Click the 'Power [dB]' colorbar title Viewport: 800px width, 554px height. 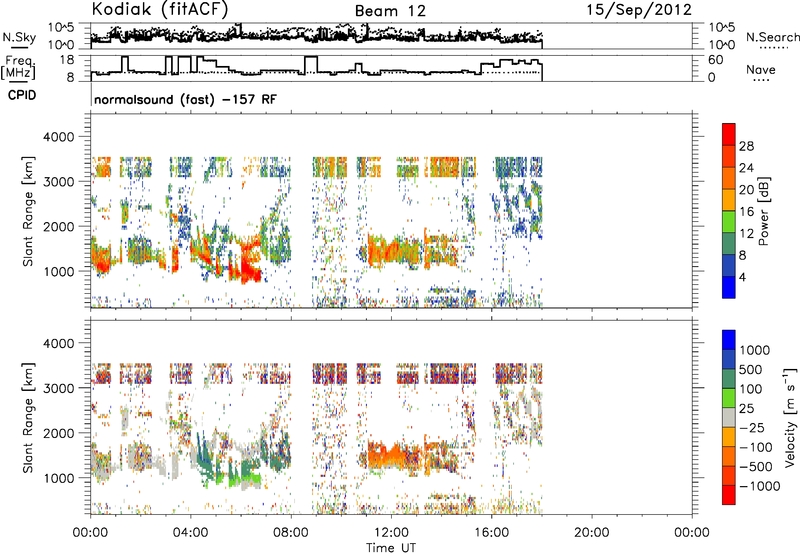(764, 211)
